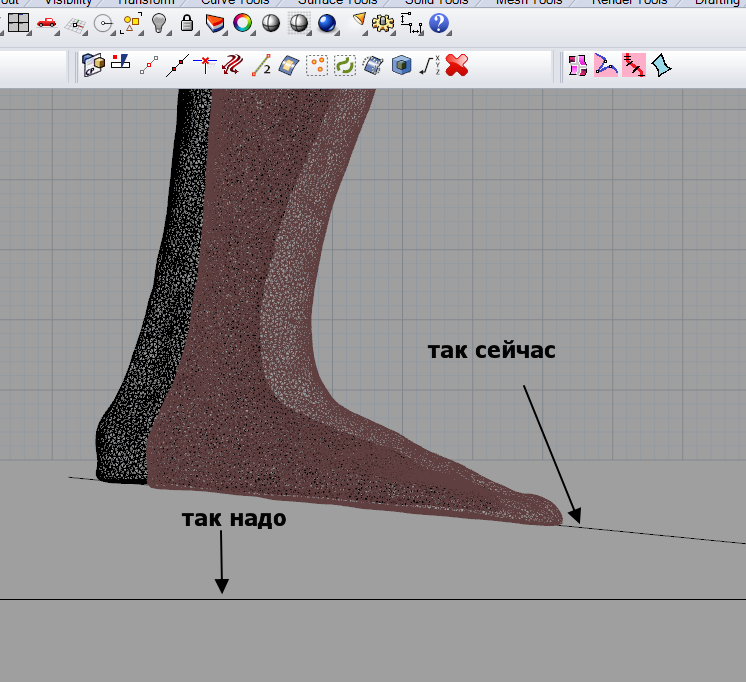This screenshot has width=746, height=682.
Task: Select the Solid Tools tab
Action: pyautogui.click(x=437, y=3)
